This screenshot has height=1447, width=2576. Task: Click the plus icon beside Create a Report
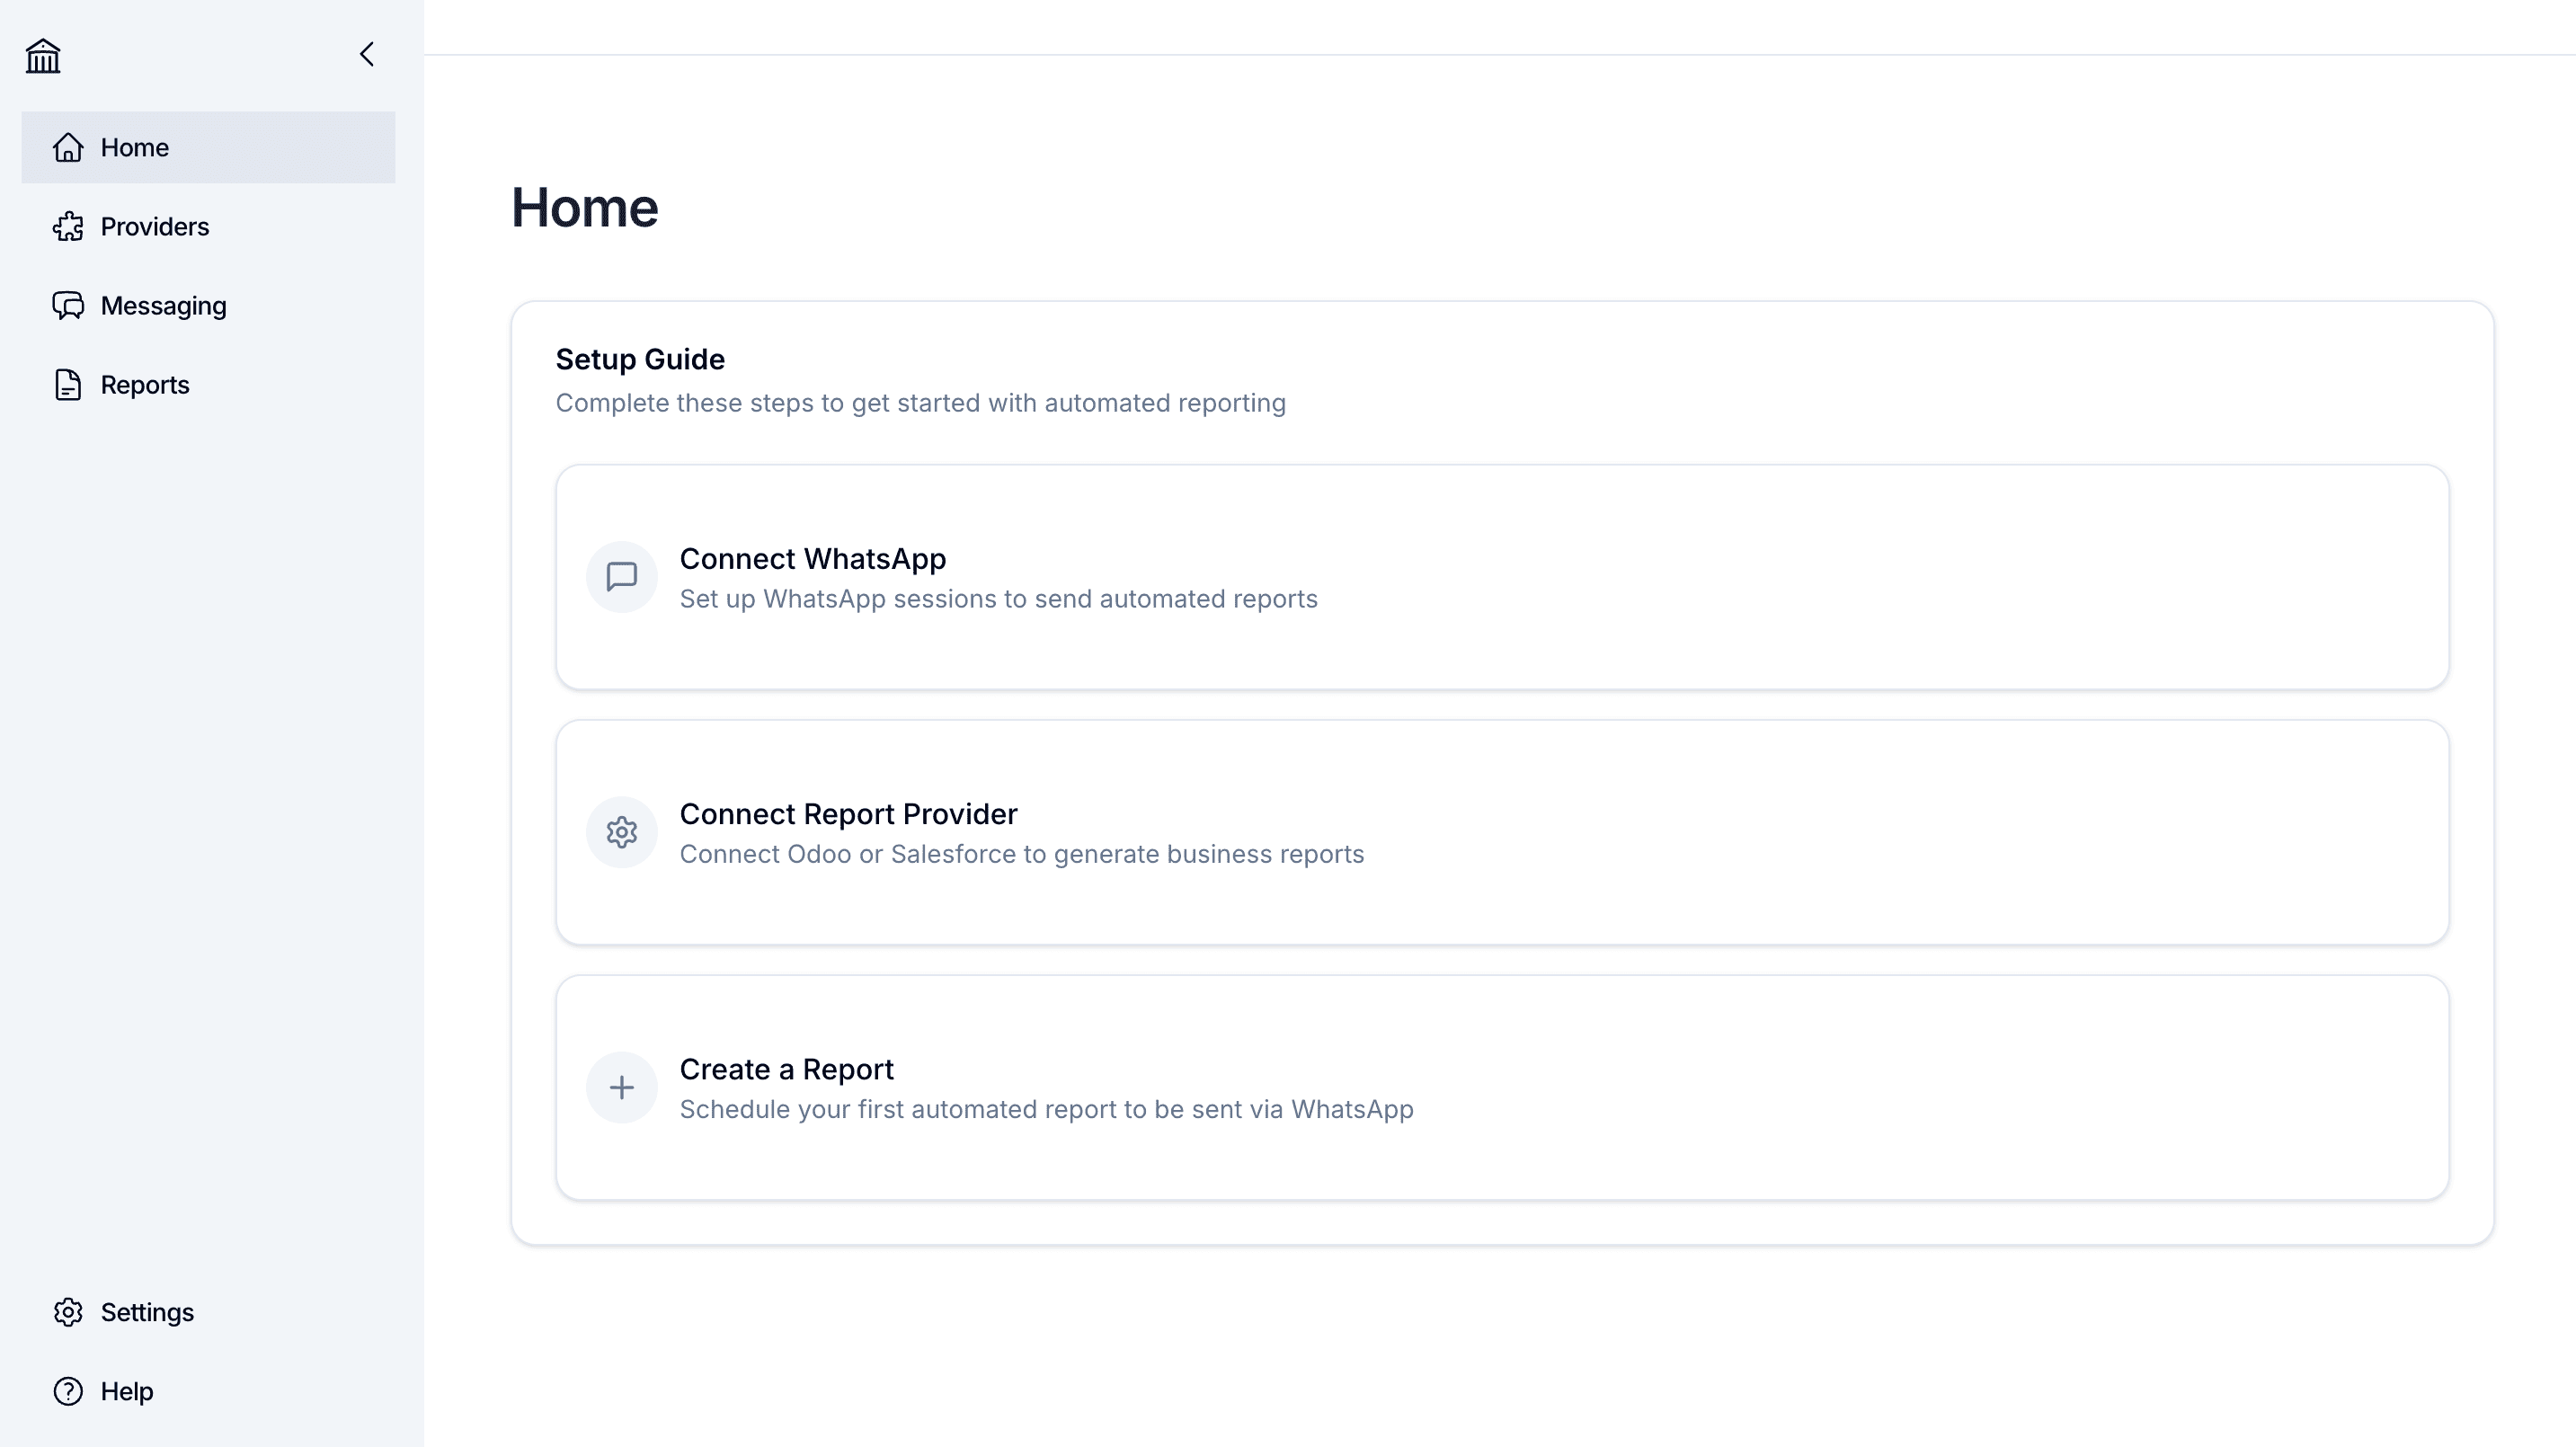point(621,1087)
